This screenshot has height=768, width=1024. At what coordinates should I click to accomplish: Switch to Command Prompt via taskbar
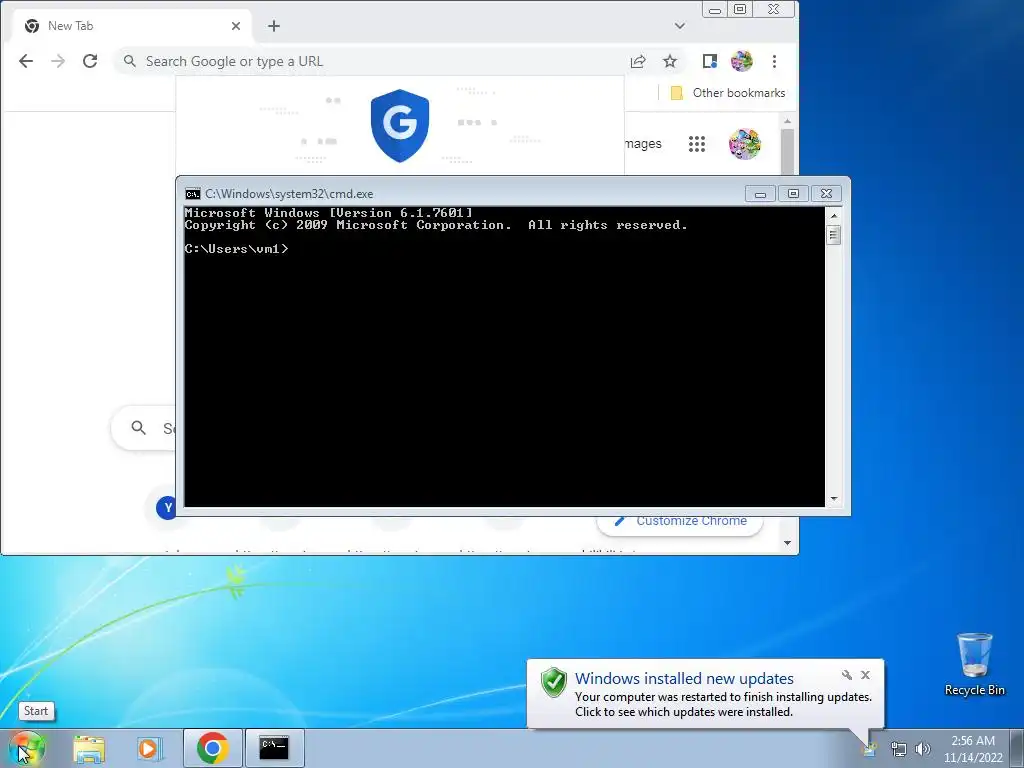(x=274, y=748)
